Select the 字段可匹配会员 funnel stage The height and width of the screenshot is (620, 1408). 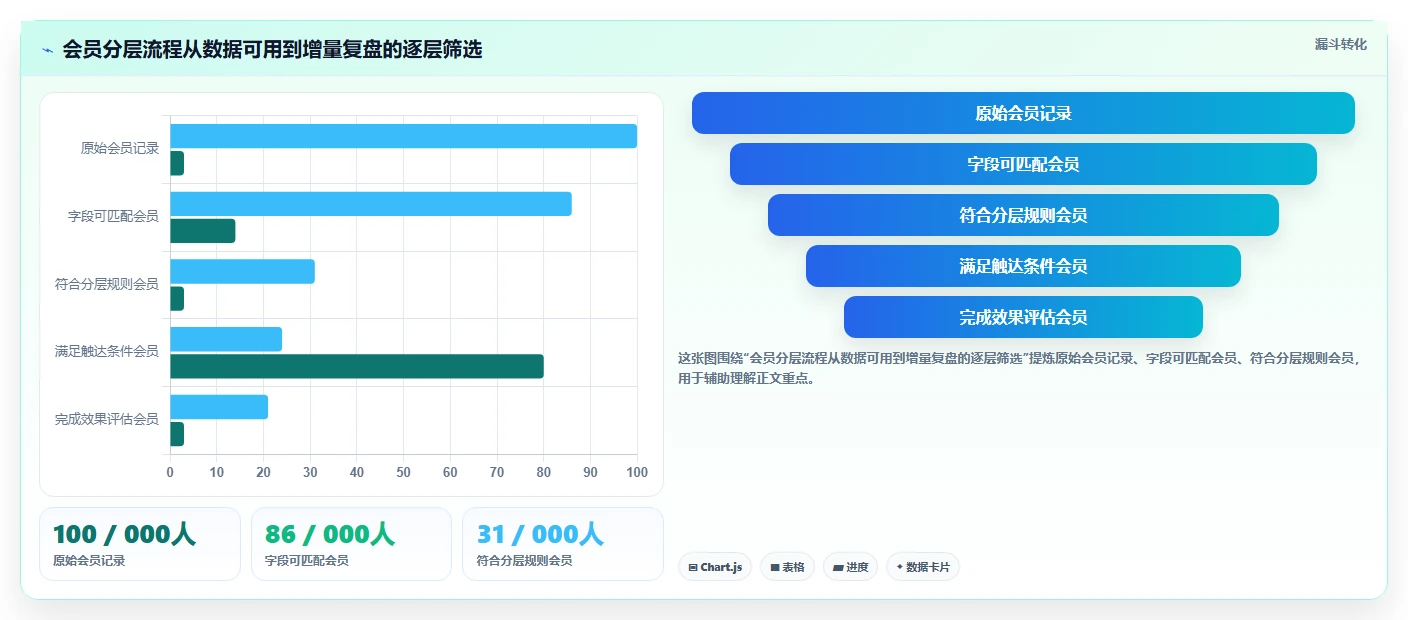pyautogui.click(x=1023, y=164)
